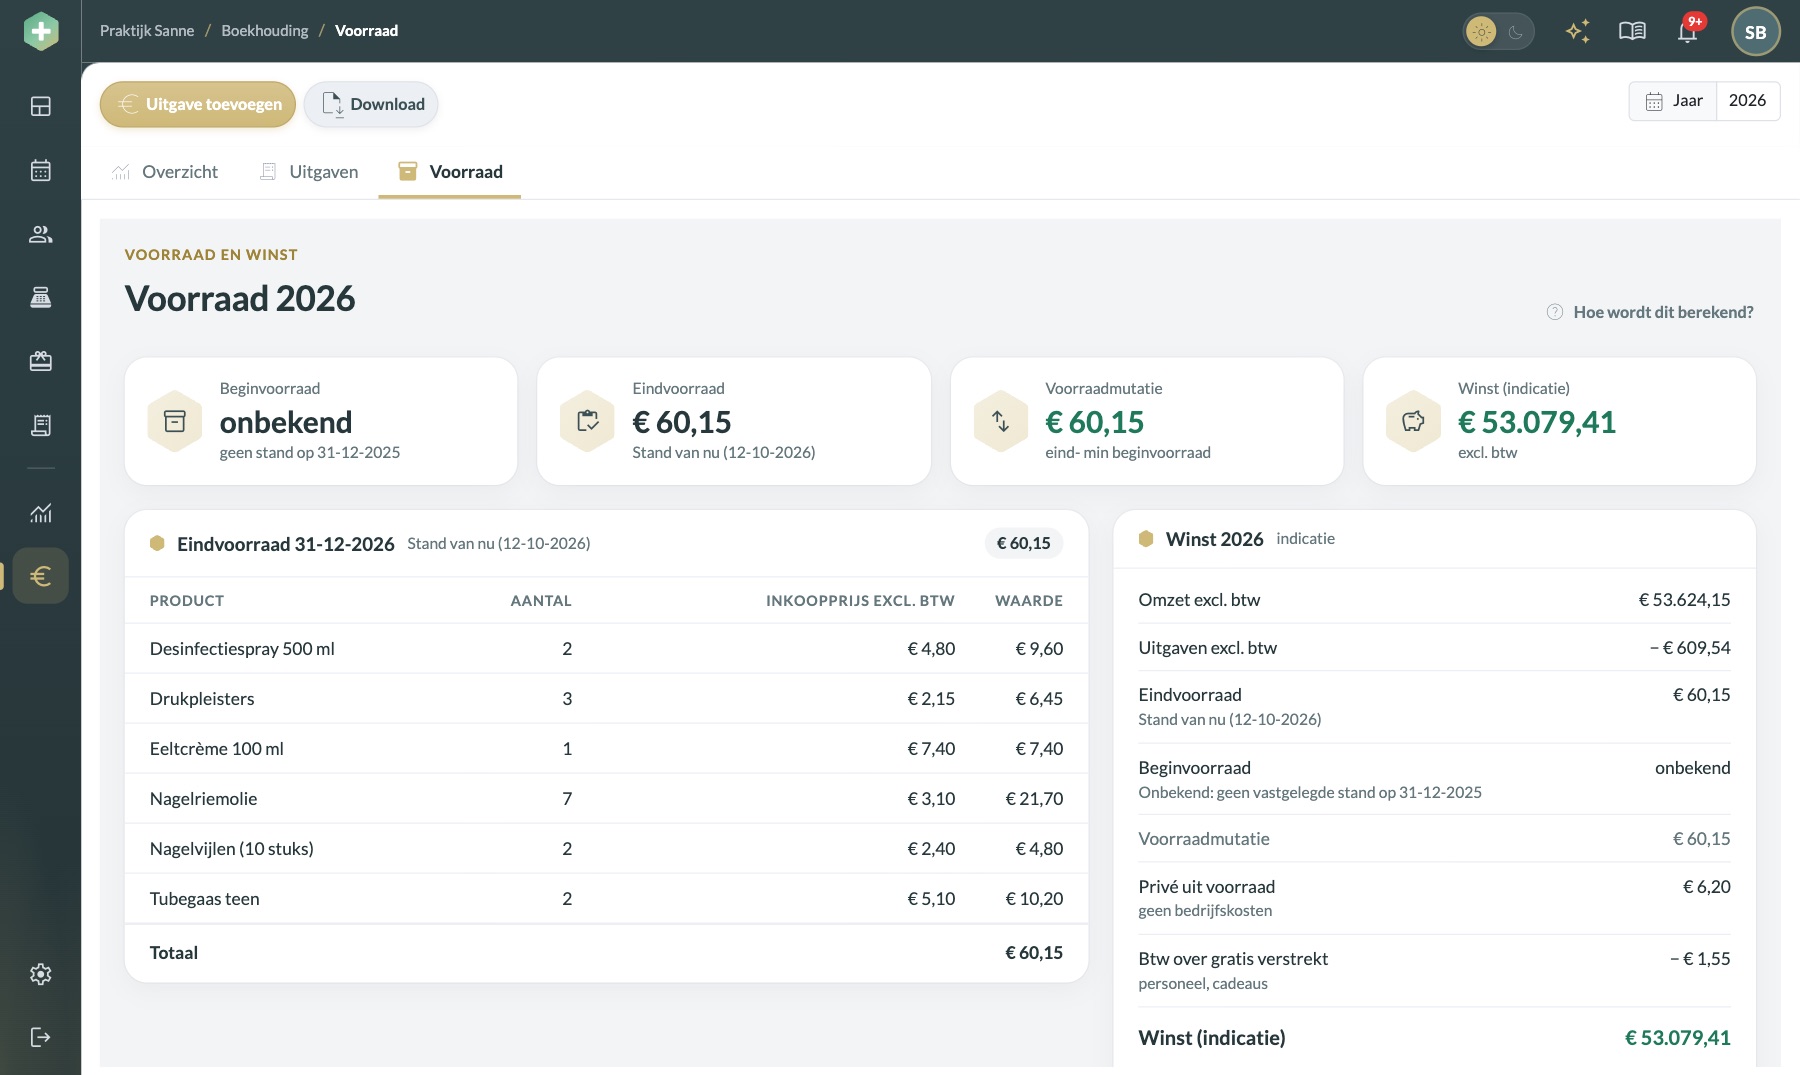Open the SB user avatar menu

click(1755, 32)
